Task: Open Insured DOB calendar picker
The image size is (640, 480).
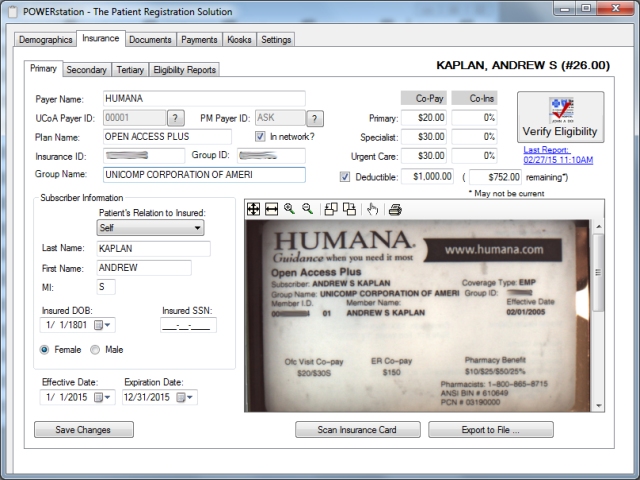Action: (x=98, y=325)
